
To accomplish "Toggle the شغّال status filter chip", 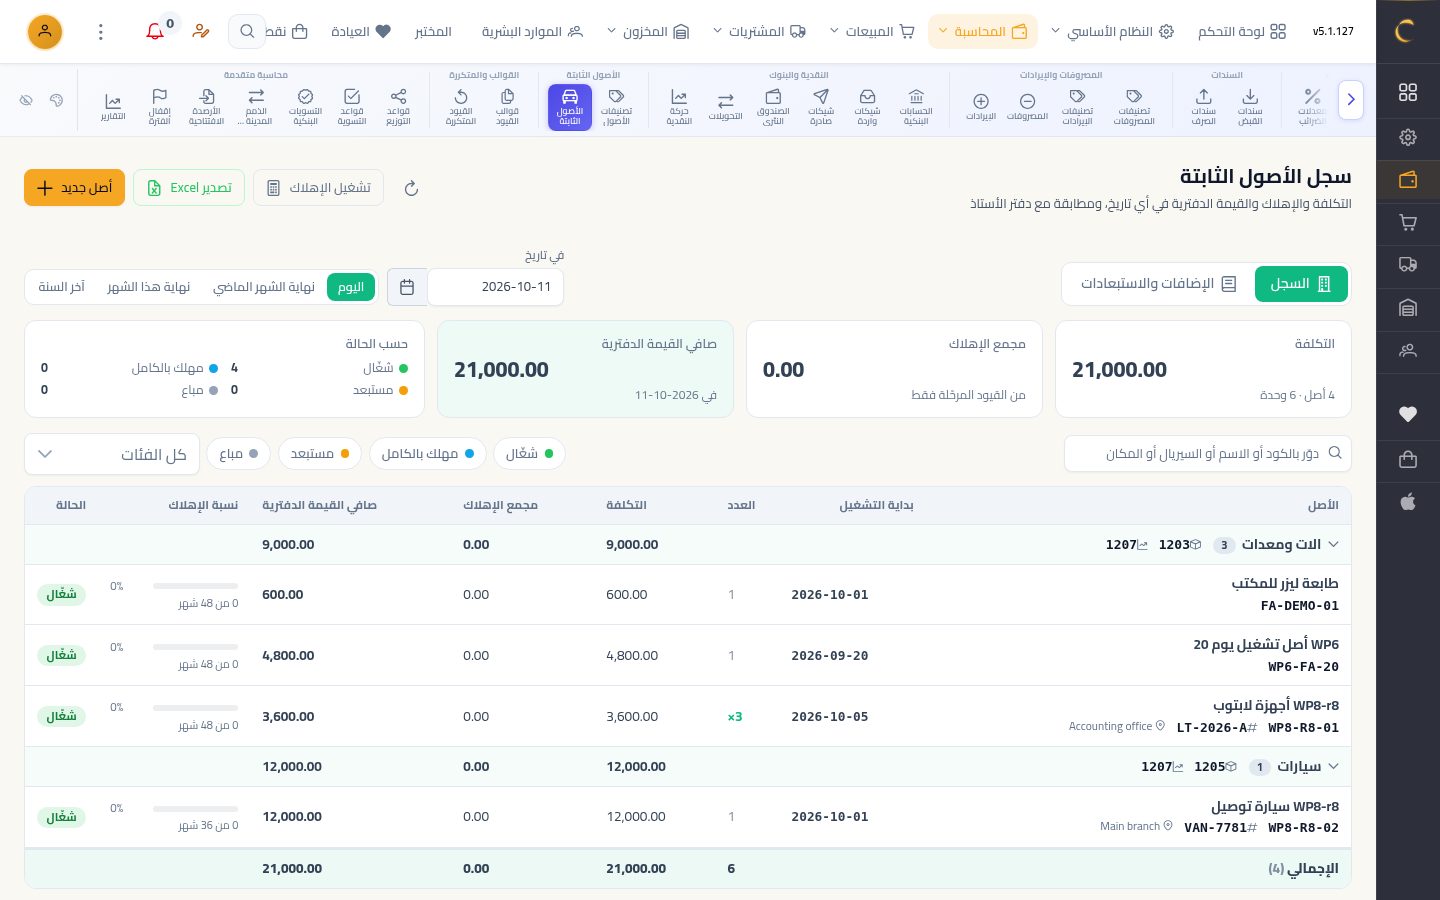I will click(x=529, y=454).
